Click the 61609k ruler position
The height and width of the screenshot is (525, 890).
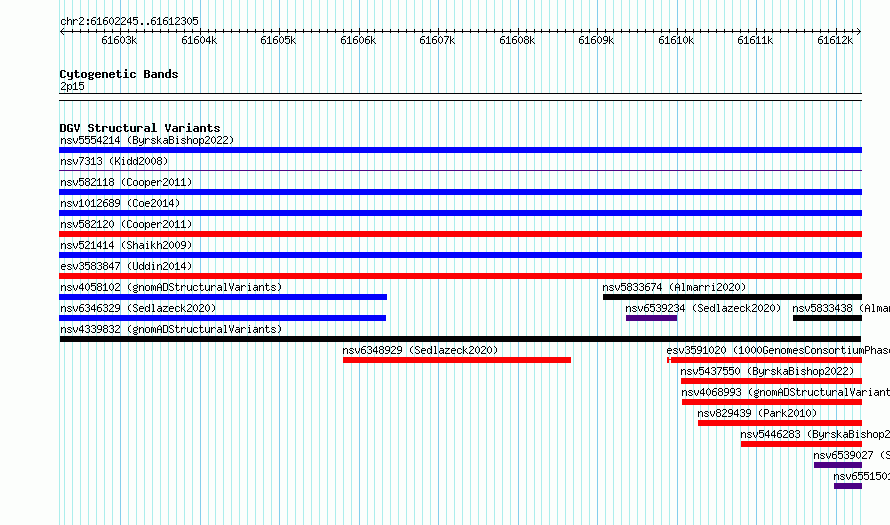(596, 40)
